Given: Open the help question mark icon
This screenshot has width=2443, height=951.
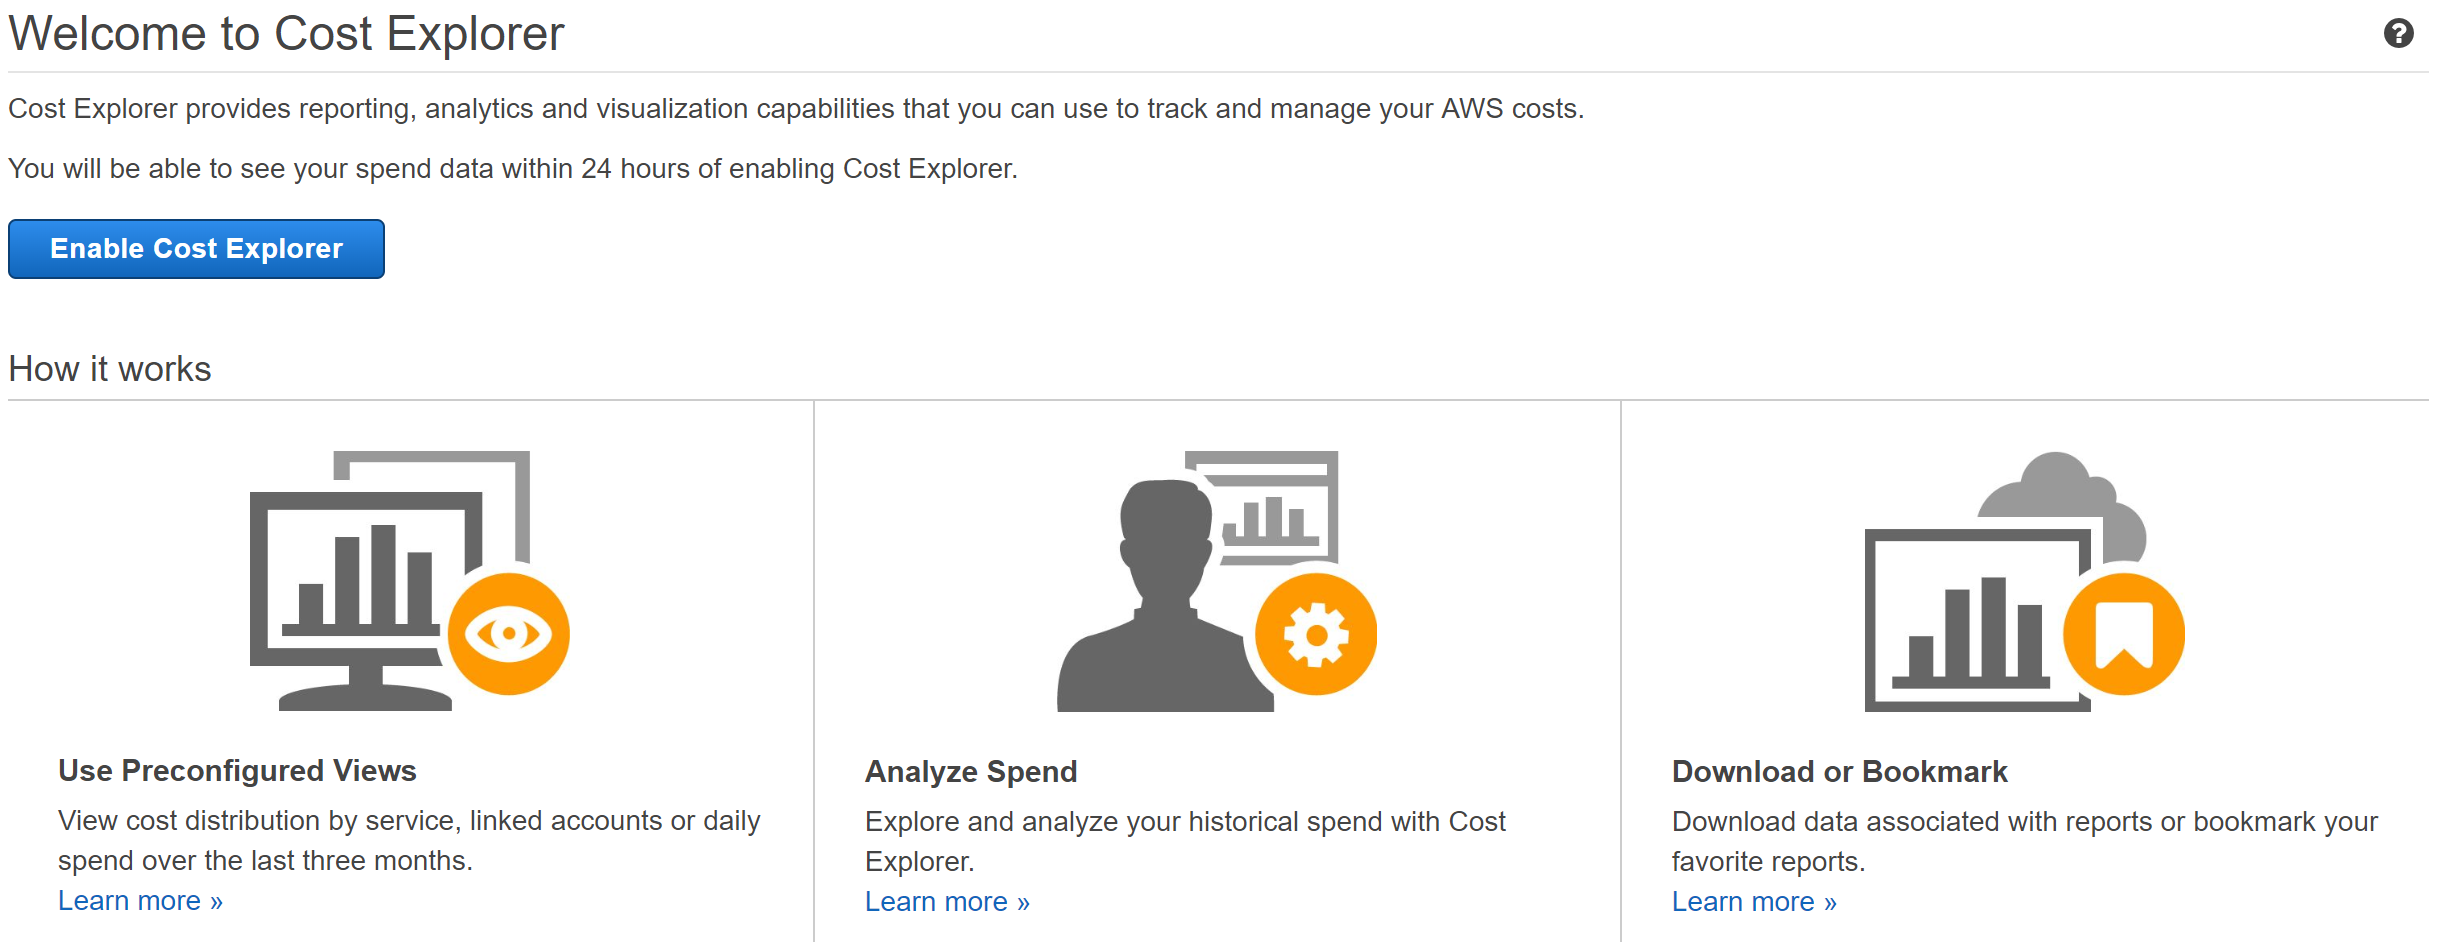Looking at the screenshot, I should (2398, 34).
